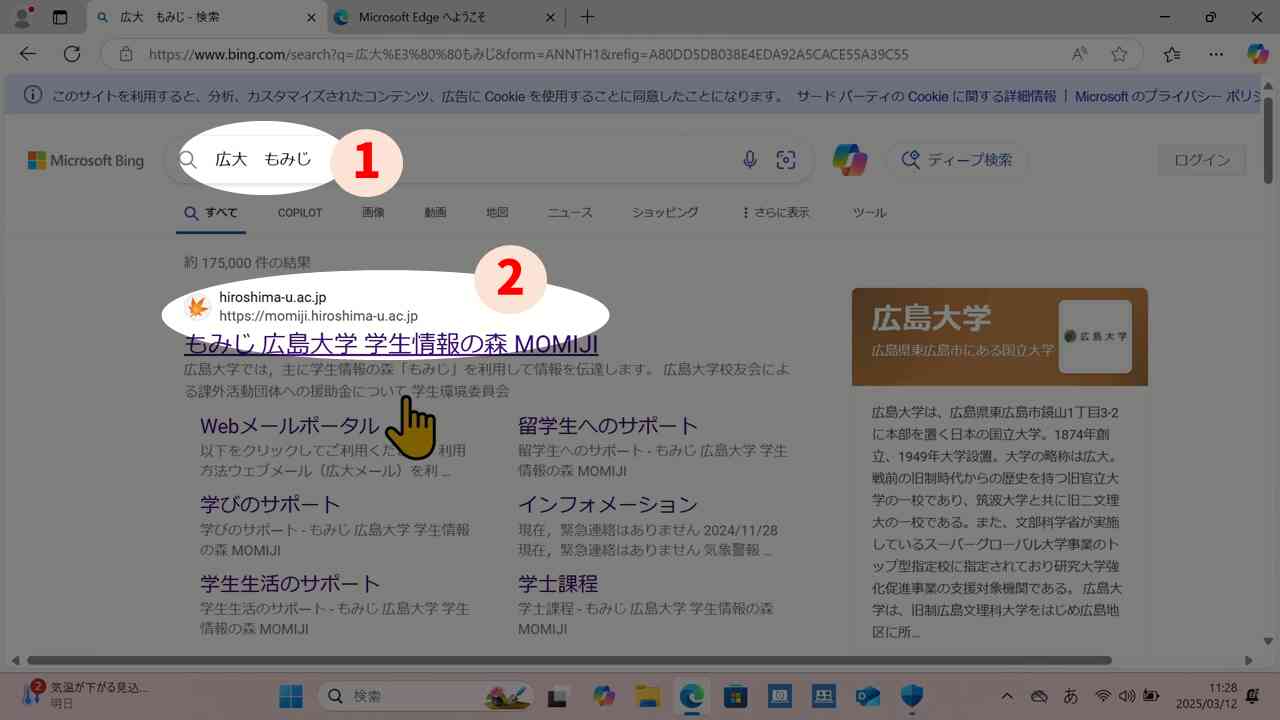Screen dimensions: 1280x720
Task: Go back to previous page
Action: 27,54
